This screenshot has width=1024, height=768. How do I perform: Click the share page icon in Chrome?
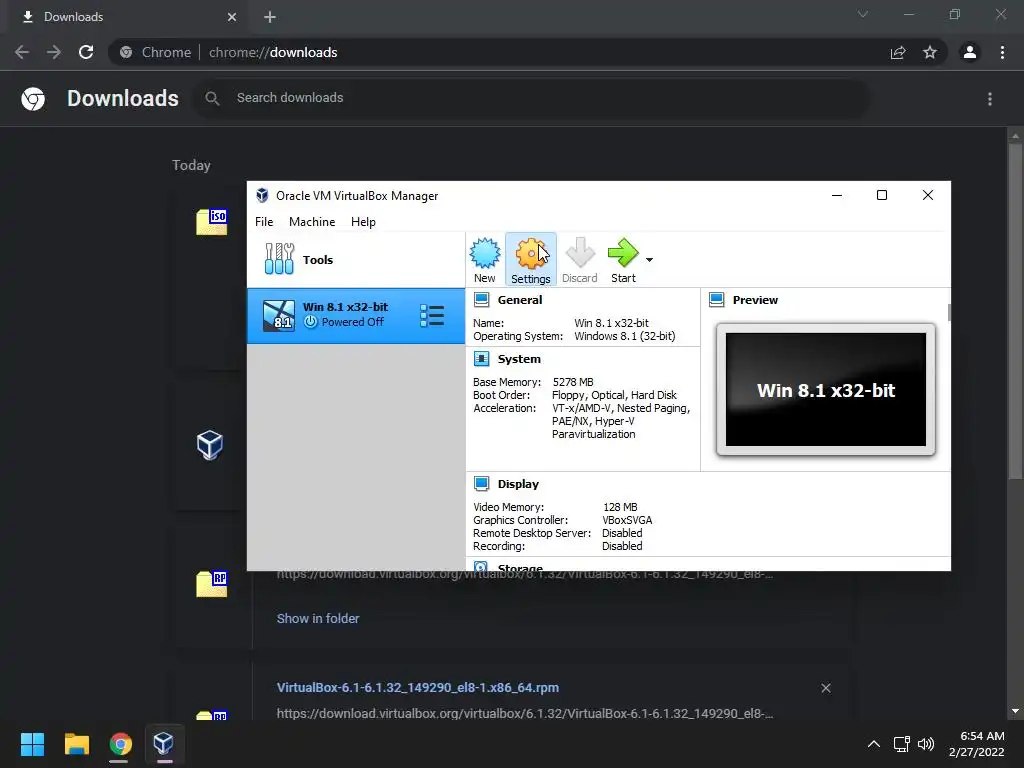[898, 52]
